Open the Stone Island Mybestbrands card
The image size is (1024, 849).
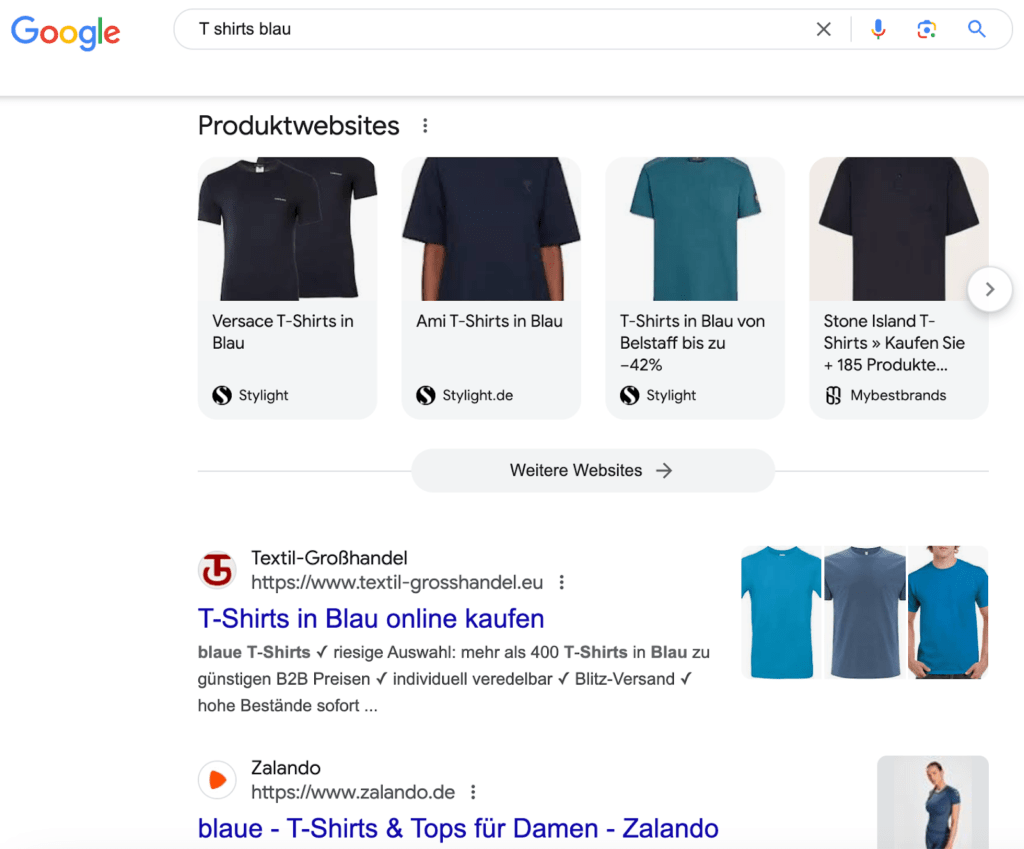point(898,288)
